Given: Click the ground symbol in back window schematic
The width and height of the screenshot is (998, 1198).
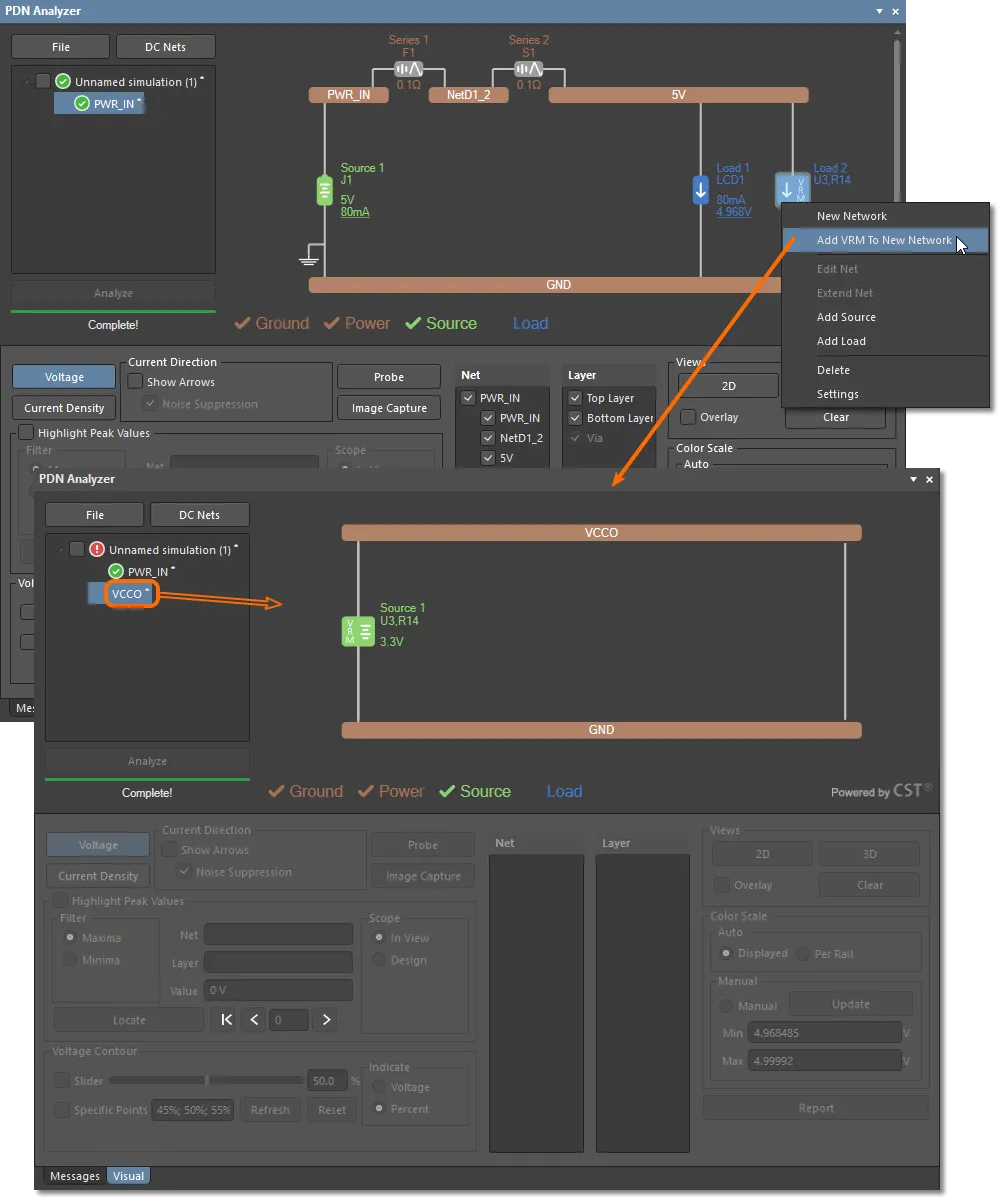Looking at the screenshot, I should (x=309, y=255).
